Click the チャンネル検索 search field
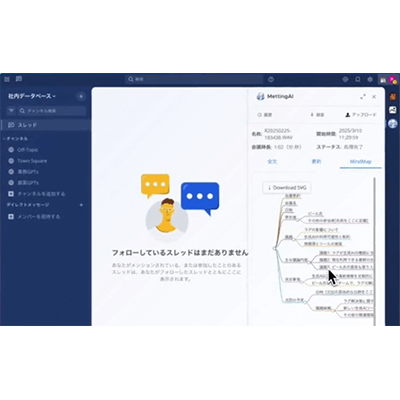 [52, 111]
